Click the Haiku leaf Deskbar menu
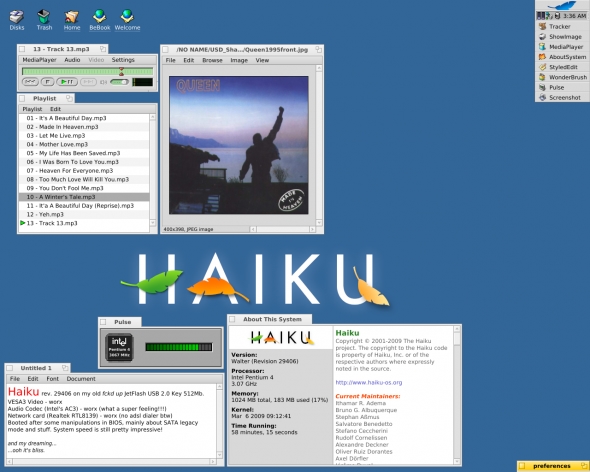The image size is (590, 472). pyautogui.click(x=562, y=5)
